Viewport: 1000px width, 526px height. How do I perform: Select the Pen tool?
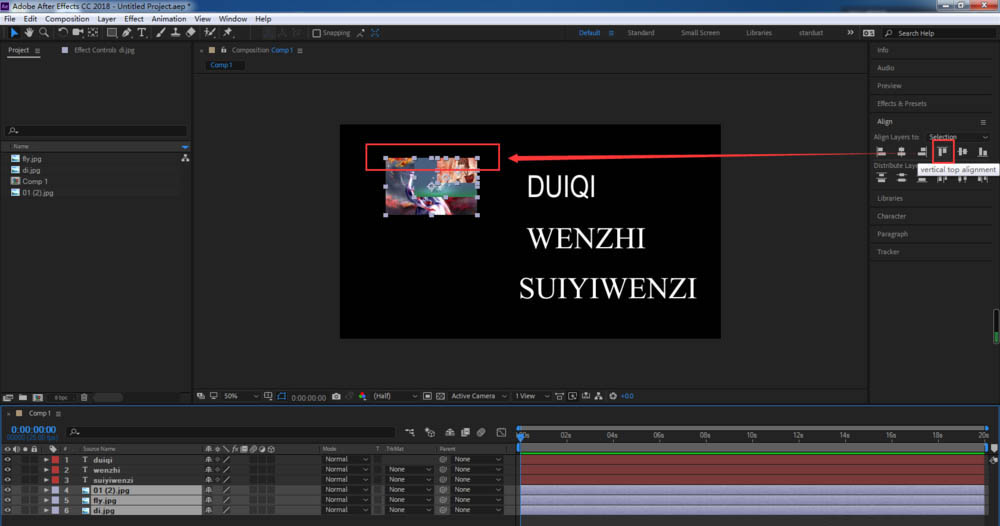pos(127,33)
